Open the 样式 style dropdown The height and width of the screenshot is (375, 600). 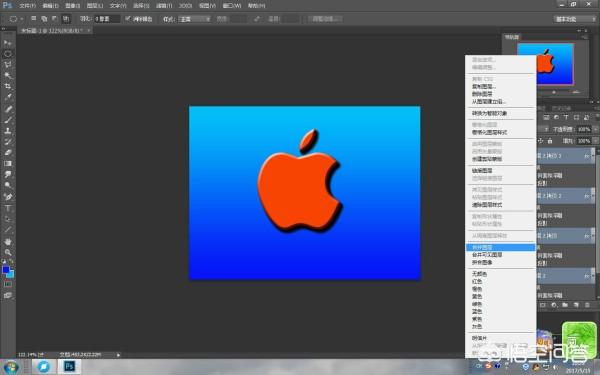click(x=194, y=19)
